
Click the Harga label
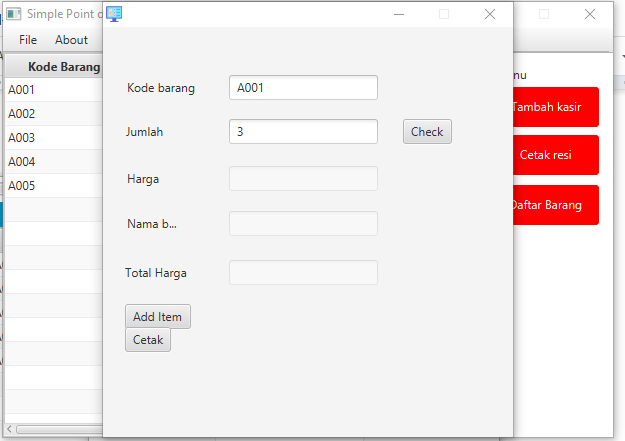pyautogui.click(x=143, y=179)
